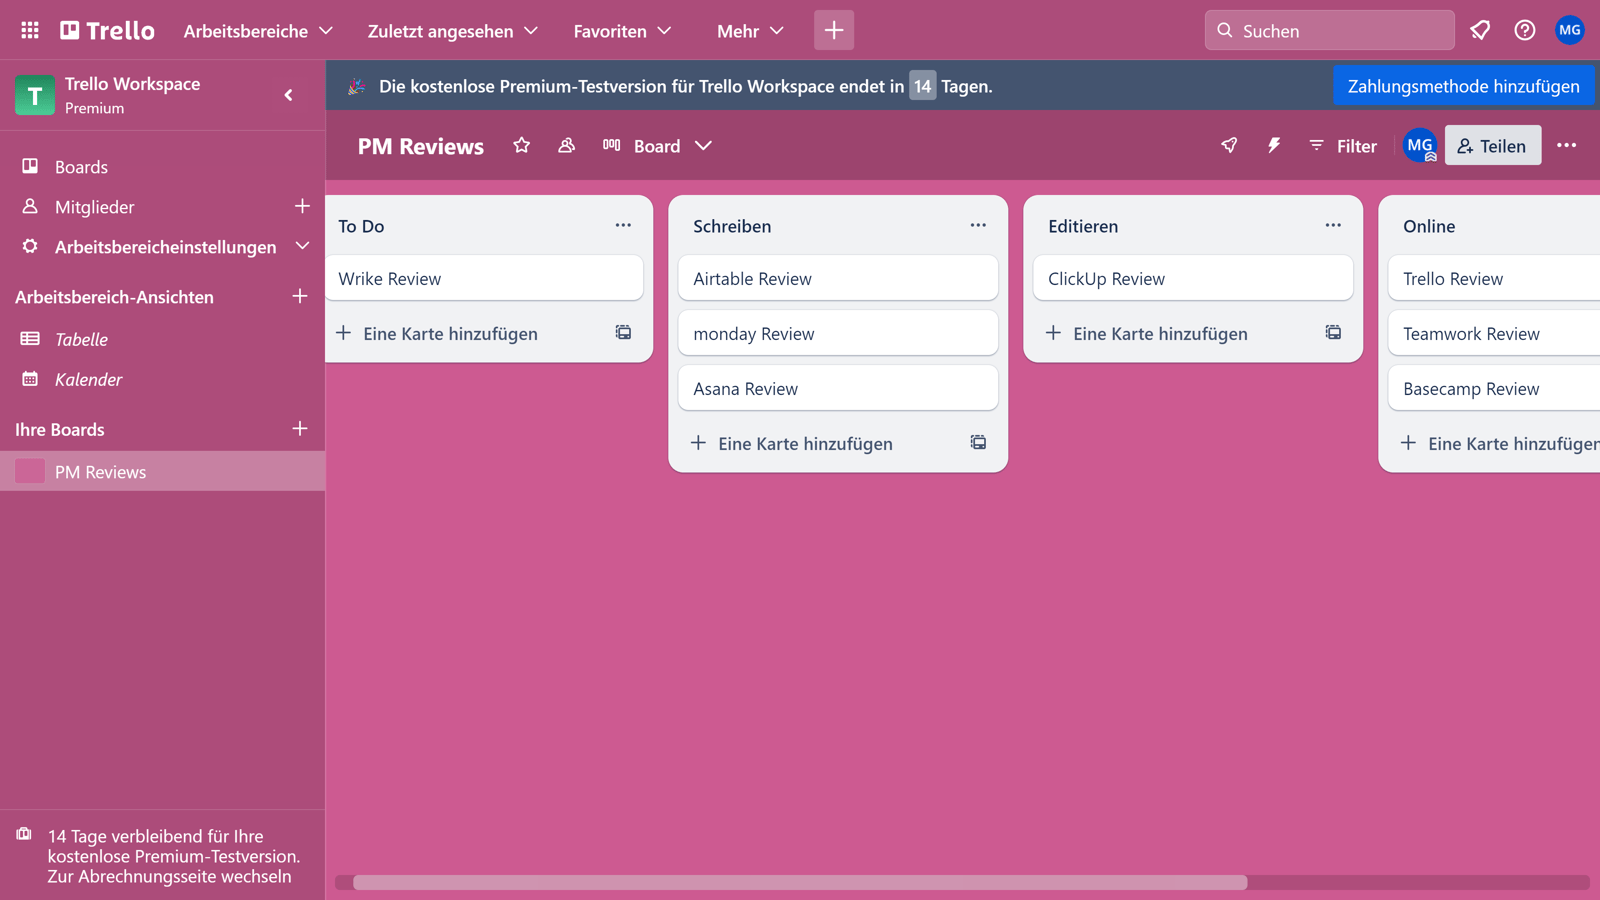Click the MG profile avatar
Viewport: 1600px width, 900px height.
point(1569,30)
